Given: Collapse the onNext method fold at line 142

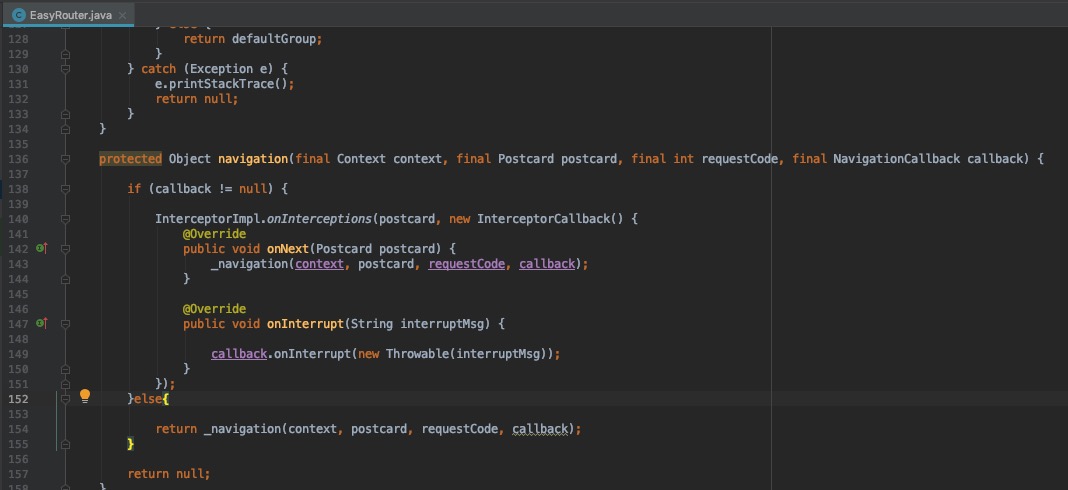Looking at the screenshot, I should click(65, 249).
